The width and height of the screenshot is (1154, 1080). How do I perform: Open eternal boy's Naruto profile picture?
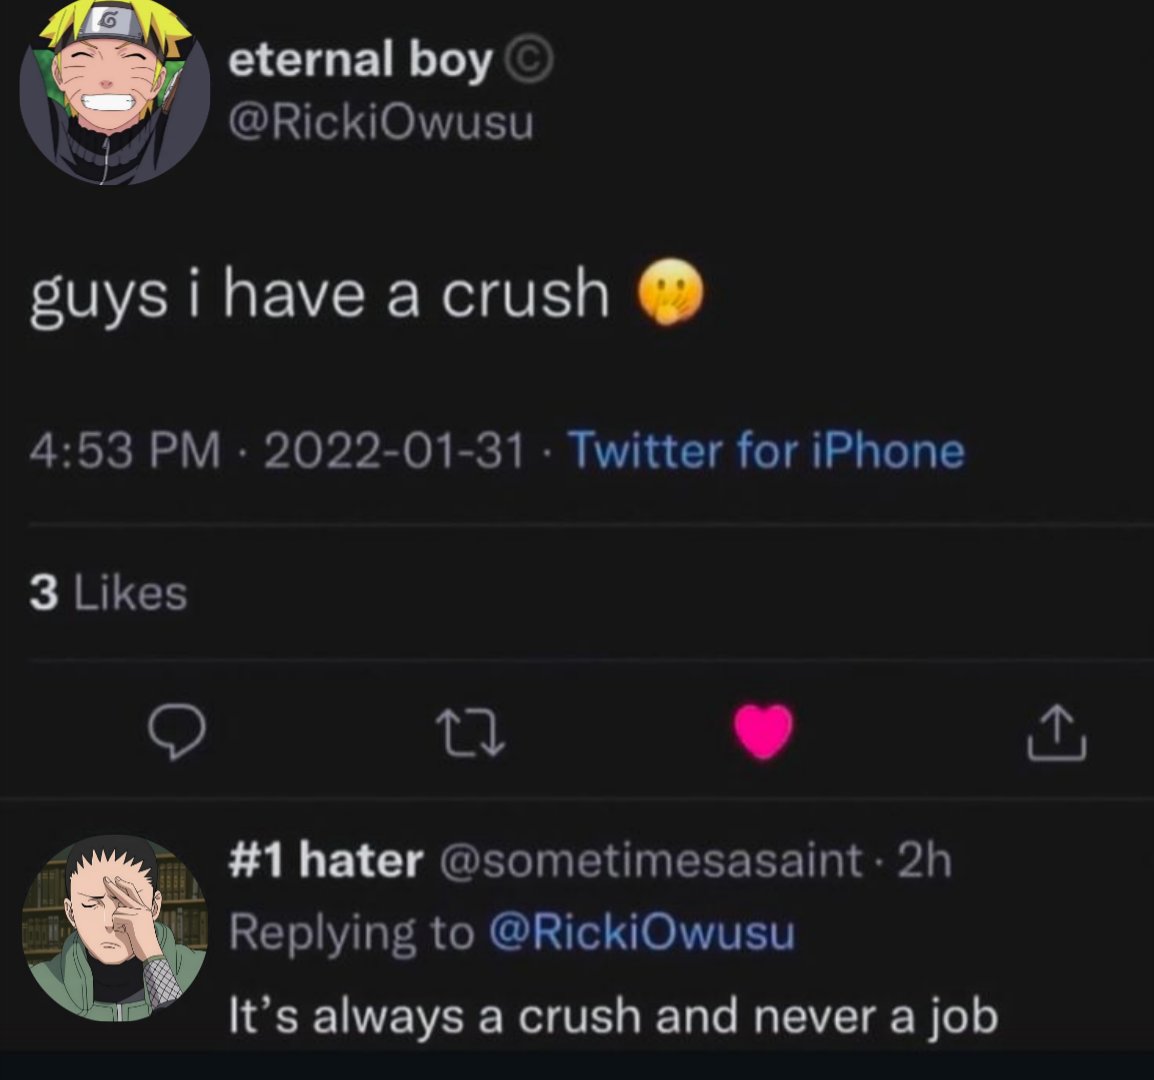(x=114, y=90)
